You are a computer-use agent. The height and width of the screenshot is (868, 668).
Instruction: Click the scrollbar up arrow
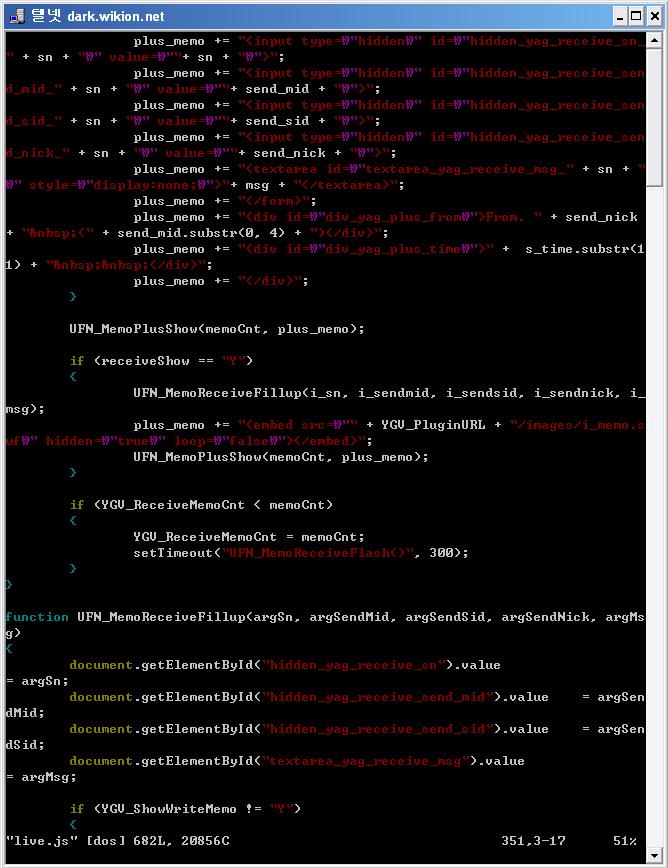pos(654,40)
